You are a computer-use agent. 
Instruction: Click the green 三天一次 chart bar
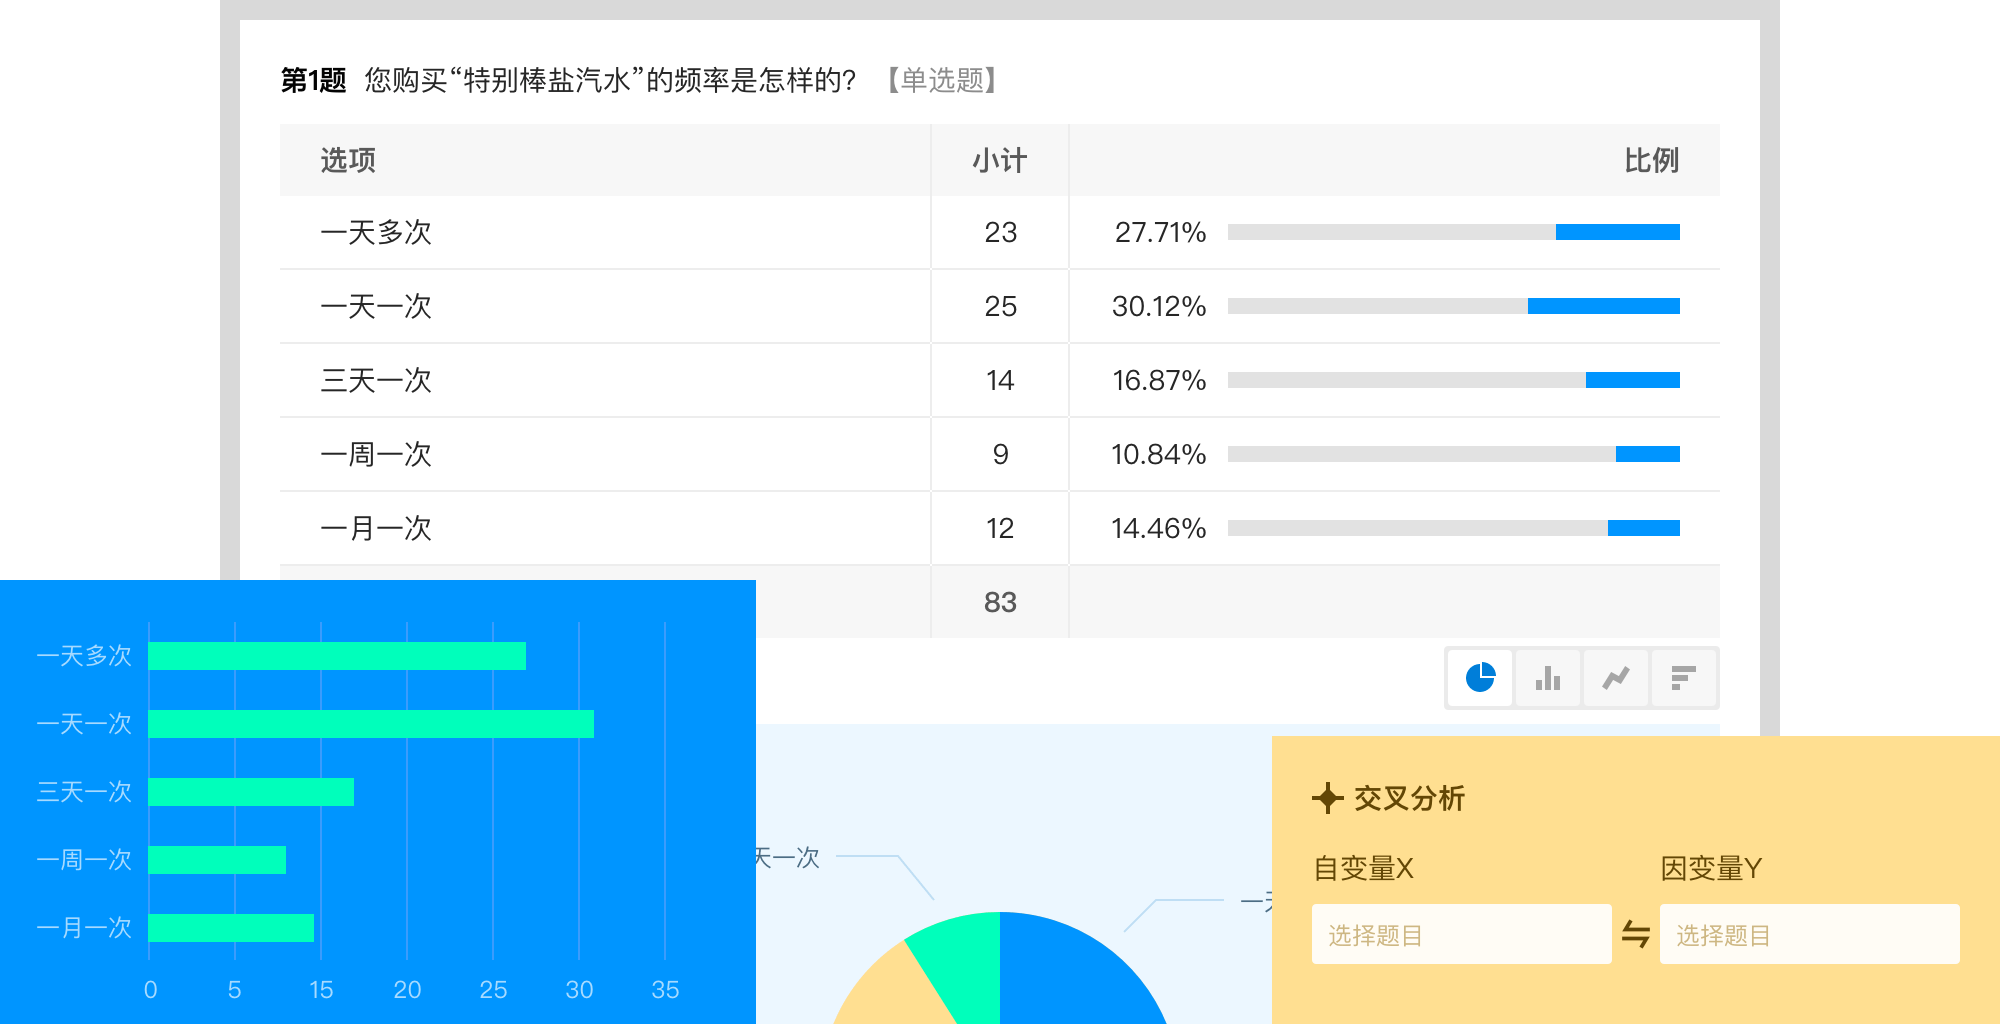251,792
